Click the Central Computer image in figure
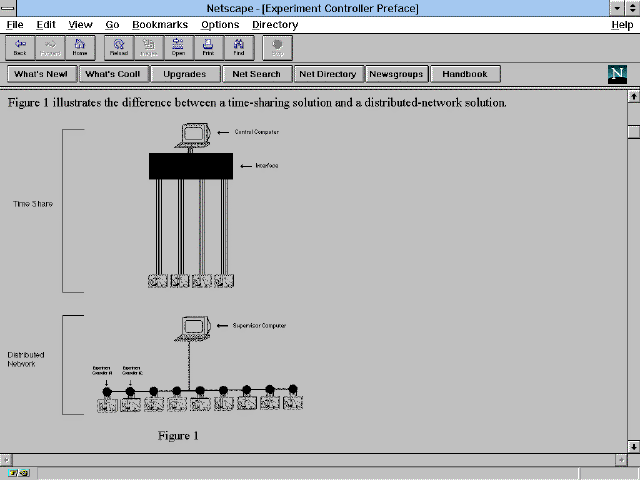Screen dimensions: 640x480 (x=193, y=135)
